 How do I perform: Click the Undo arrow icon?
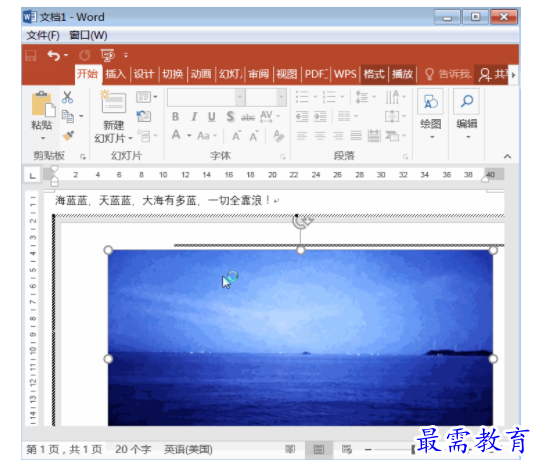point(54,55)
